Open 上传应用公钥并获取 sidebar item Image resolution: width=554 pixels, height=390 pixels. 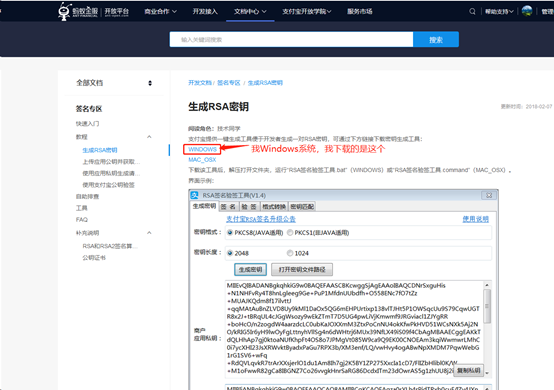(x=111, y=162)
